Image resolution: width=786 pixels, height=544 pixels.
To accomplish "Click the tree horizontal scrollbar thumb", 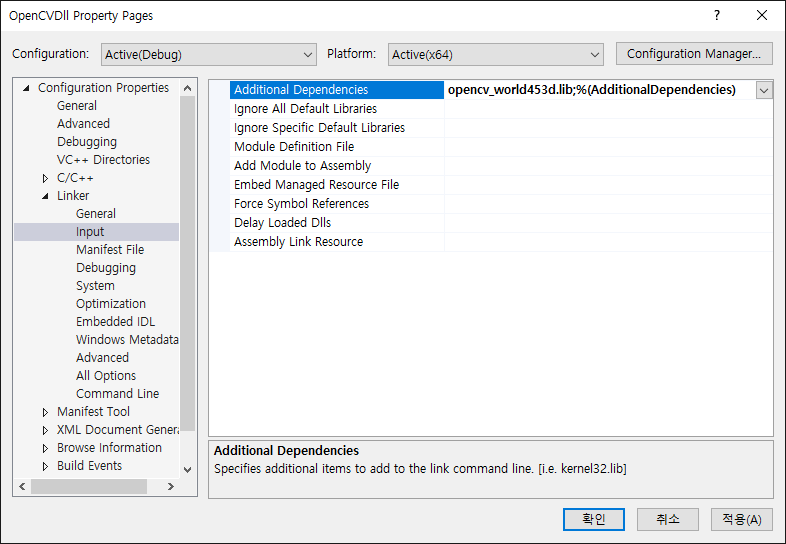I will click(89, 486).
